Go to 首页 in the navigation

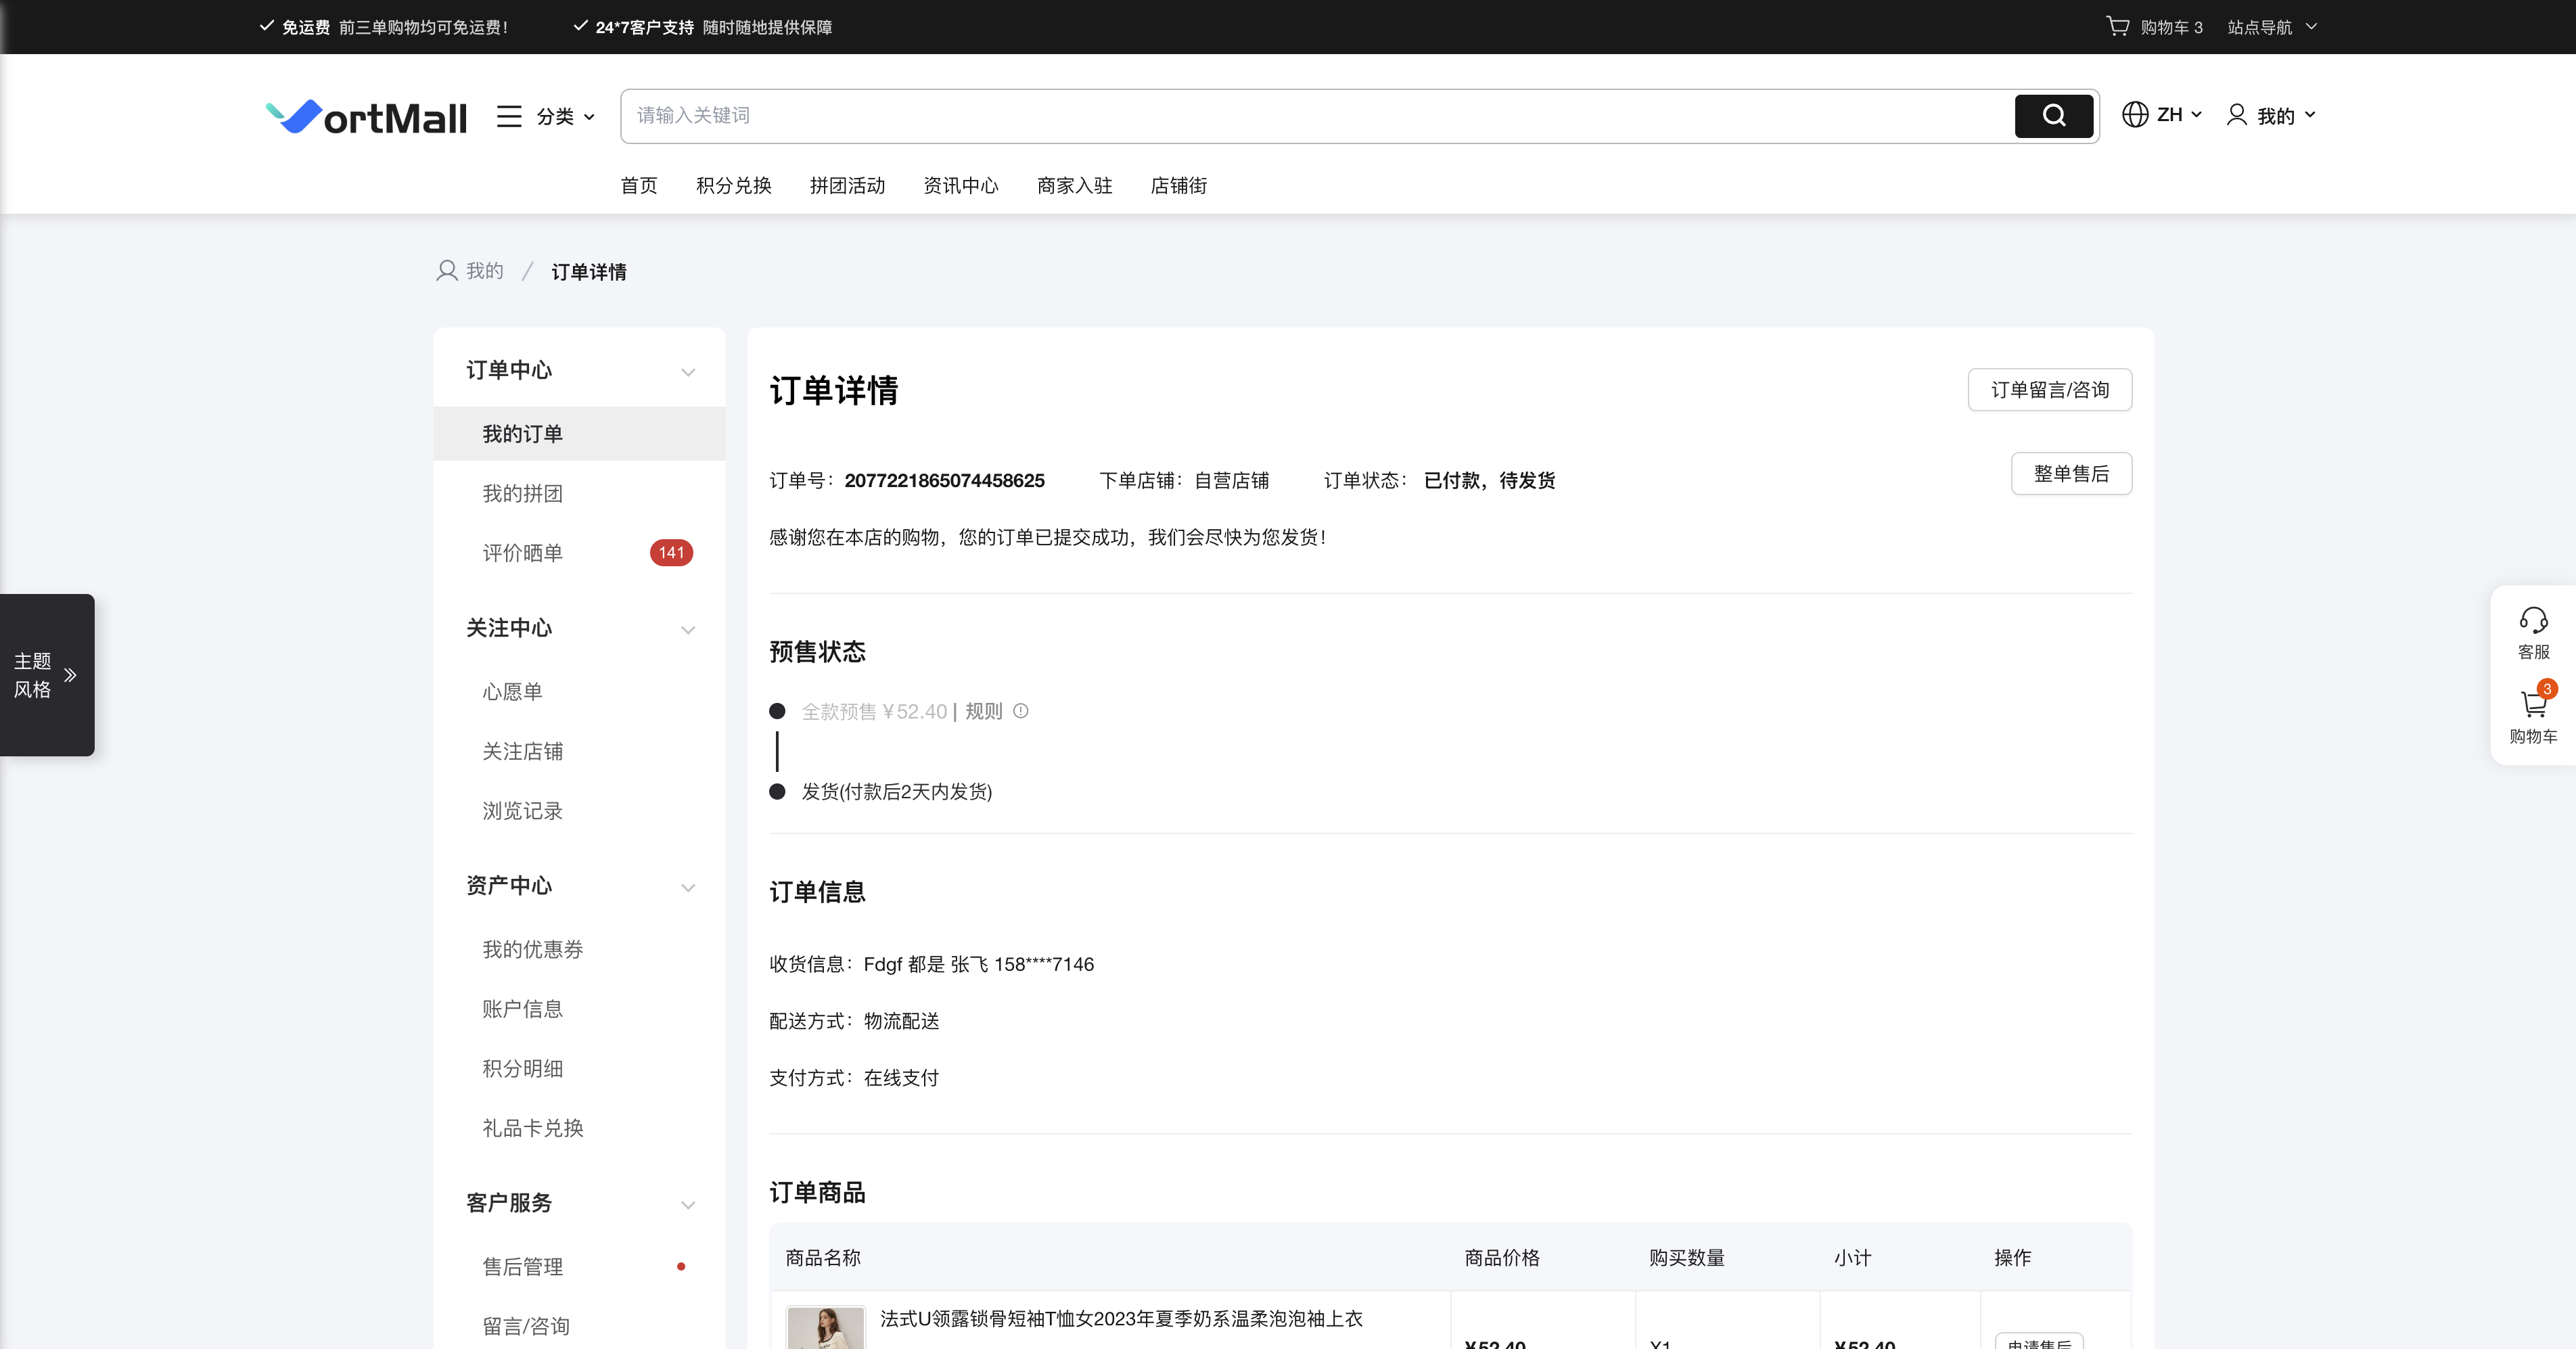[639, 185]
